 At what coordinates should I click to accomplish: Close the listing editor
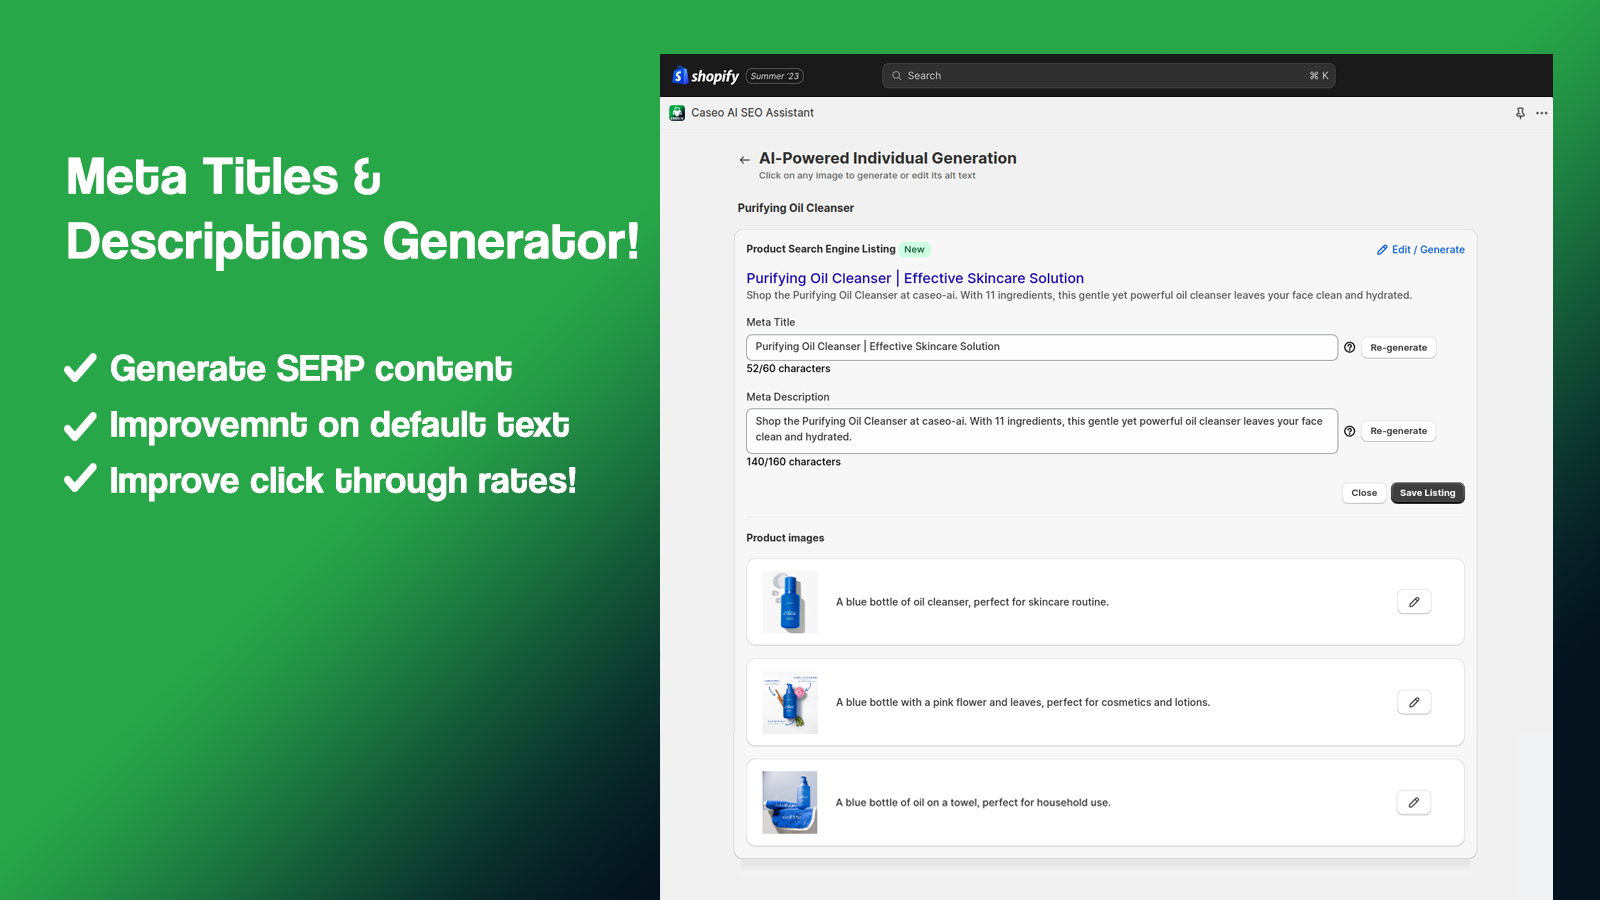(1363, 492)
